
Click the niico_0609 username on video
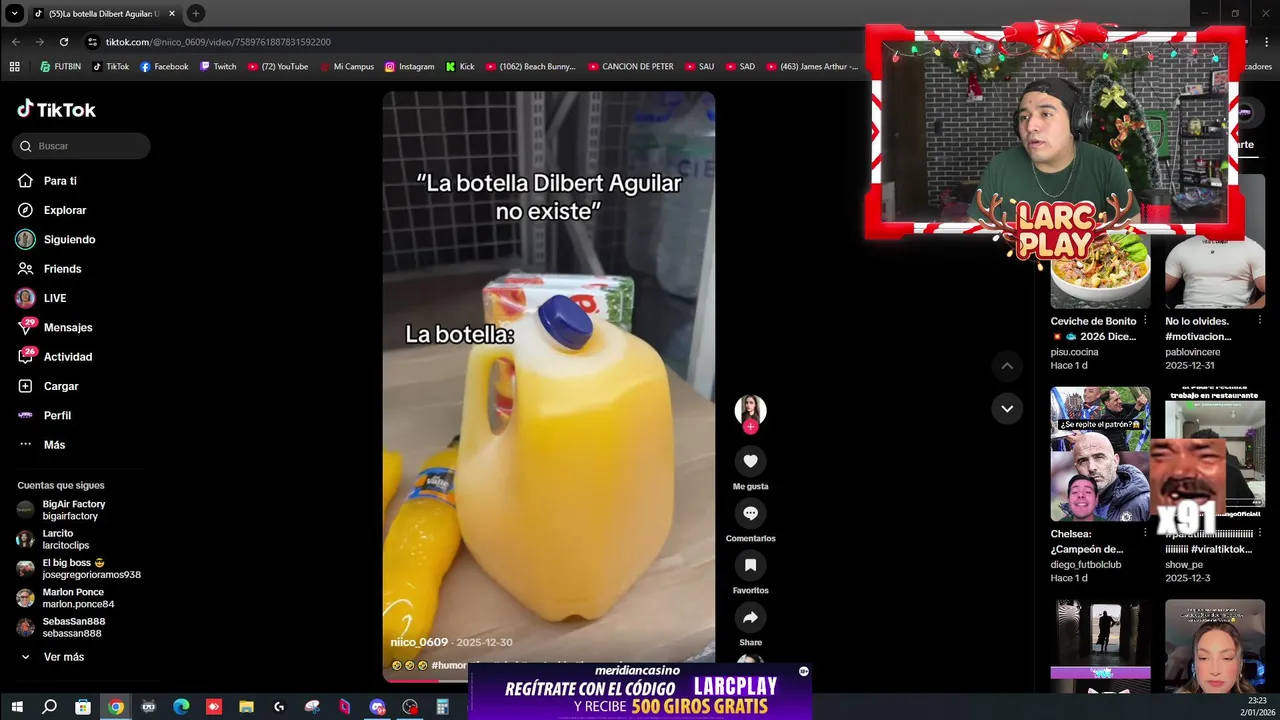tap(419, 642)
